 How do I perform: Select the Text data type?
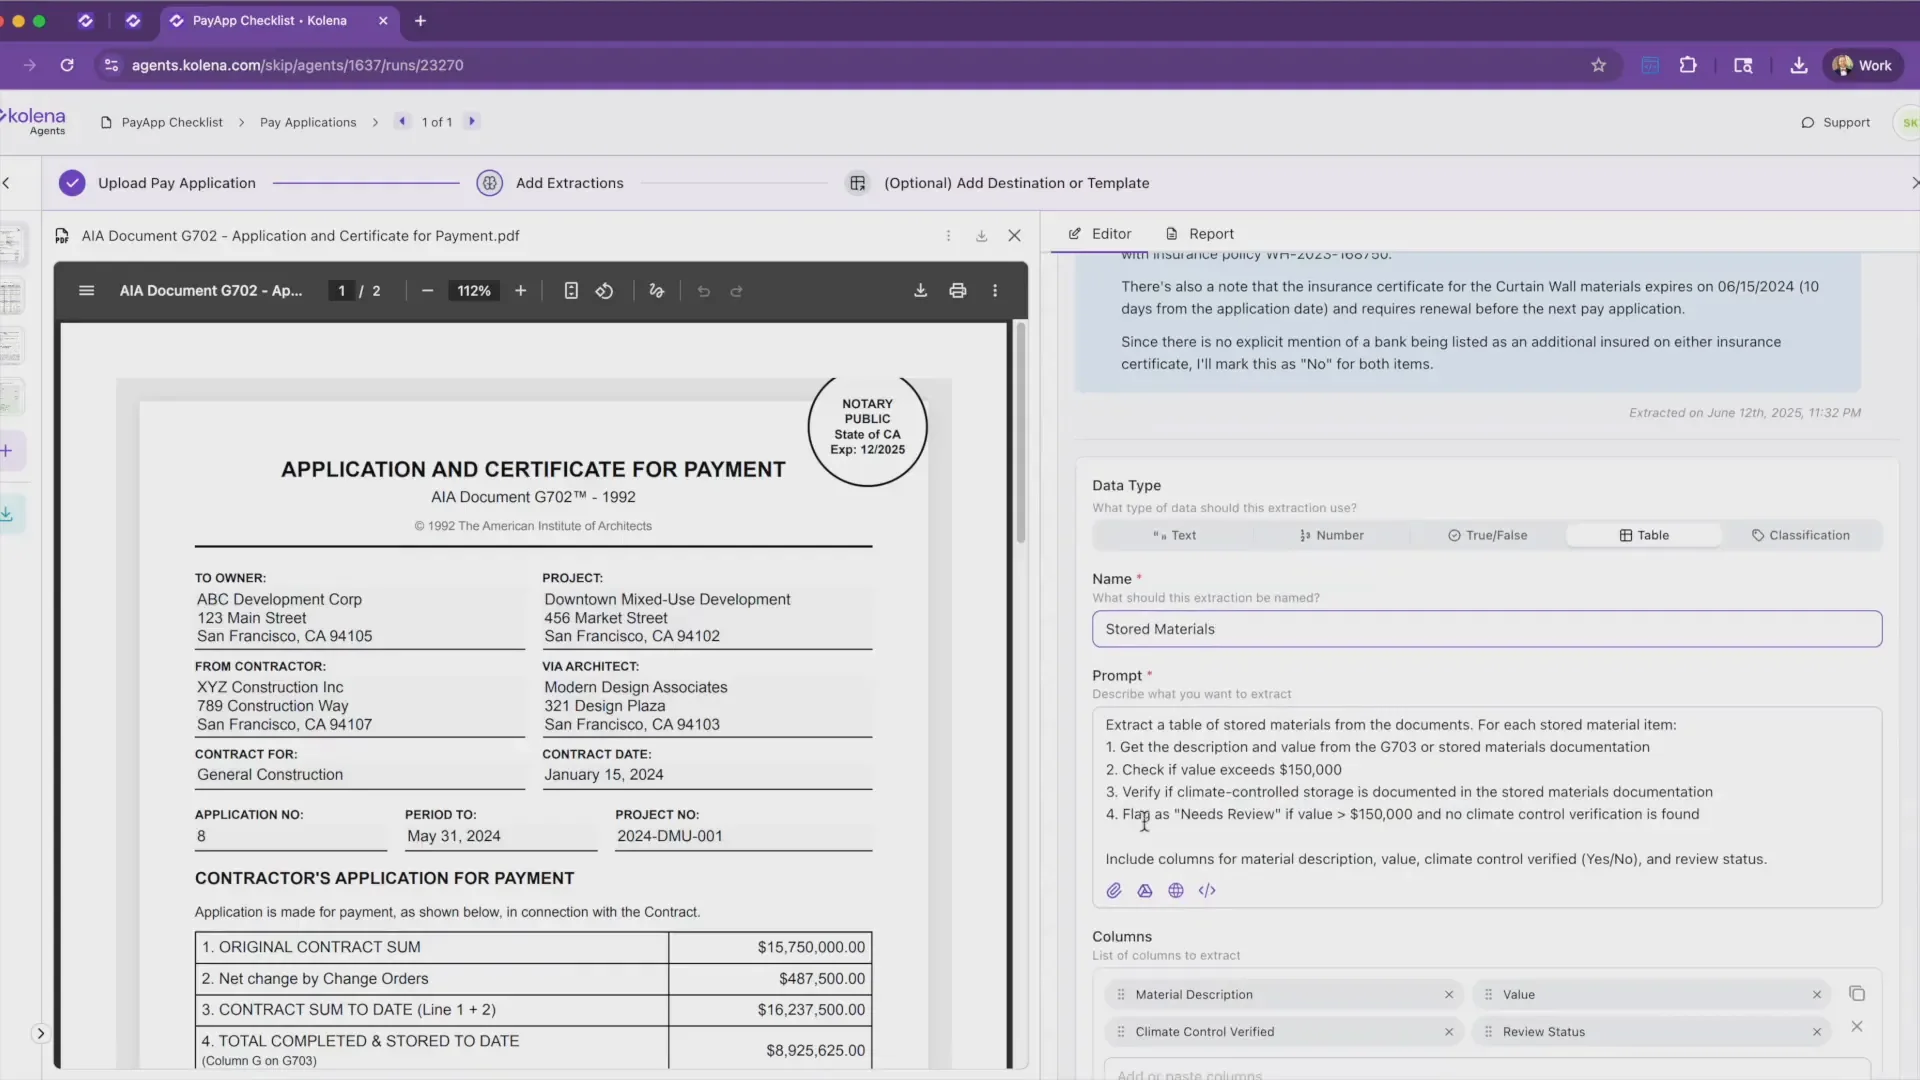click(1175, 535)
